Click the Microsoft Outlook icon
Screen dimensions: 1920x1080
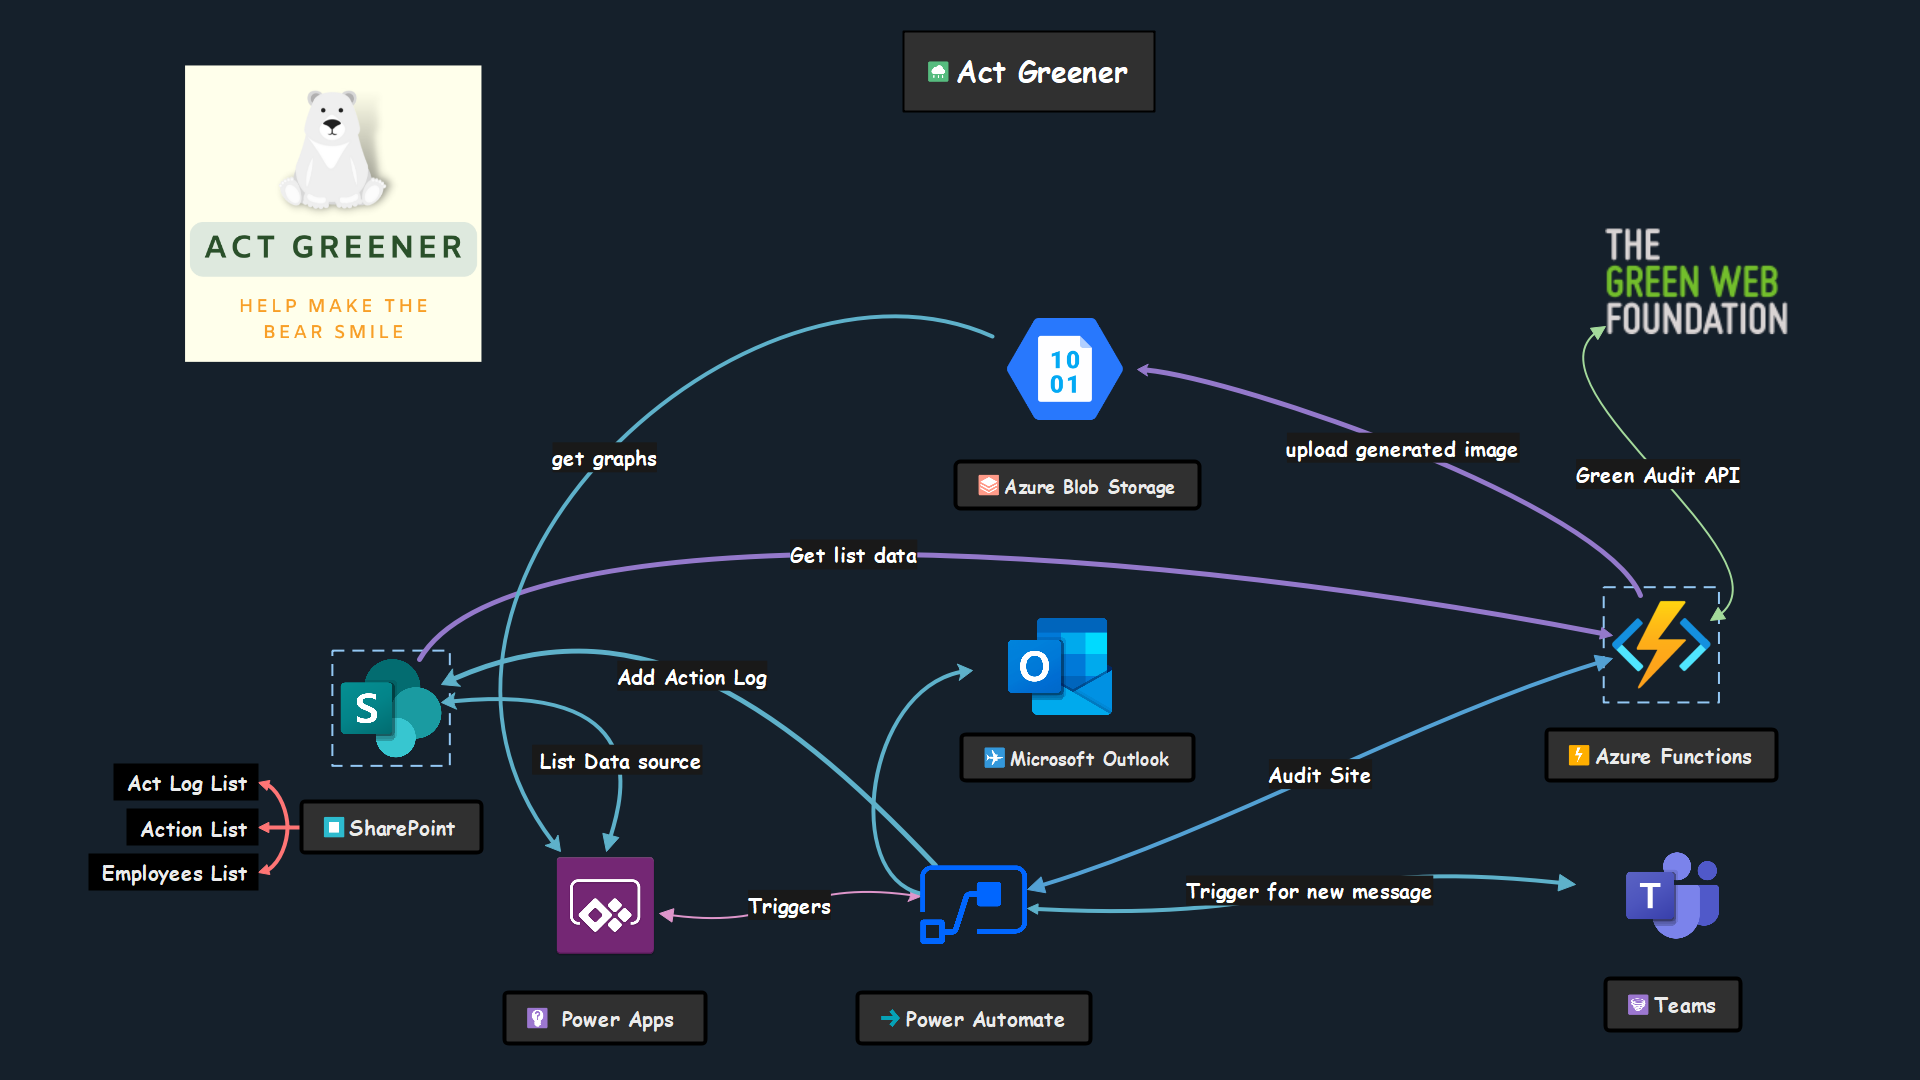tap(1060, 666)
